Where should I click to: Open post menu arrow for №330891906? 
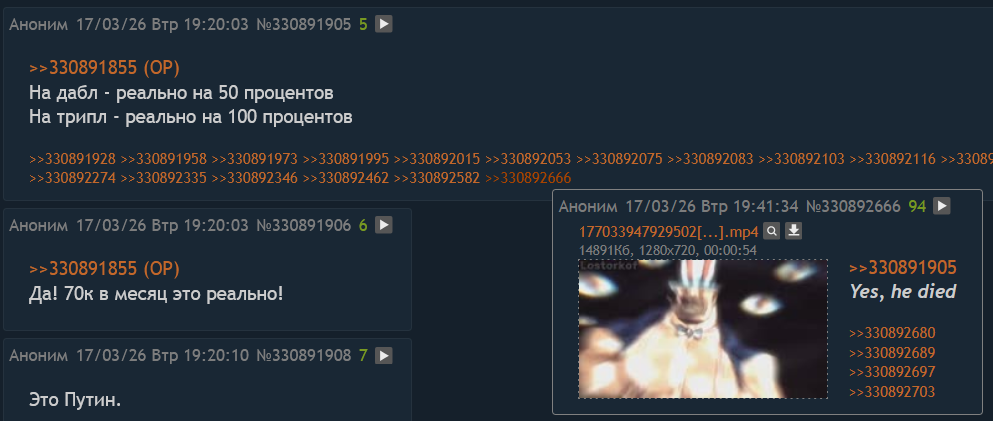click(x=384, y=225)
